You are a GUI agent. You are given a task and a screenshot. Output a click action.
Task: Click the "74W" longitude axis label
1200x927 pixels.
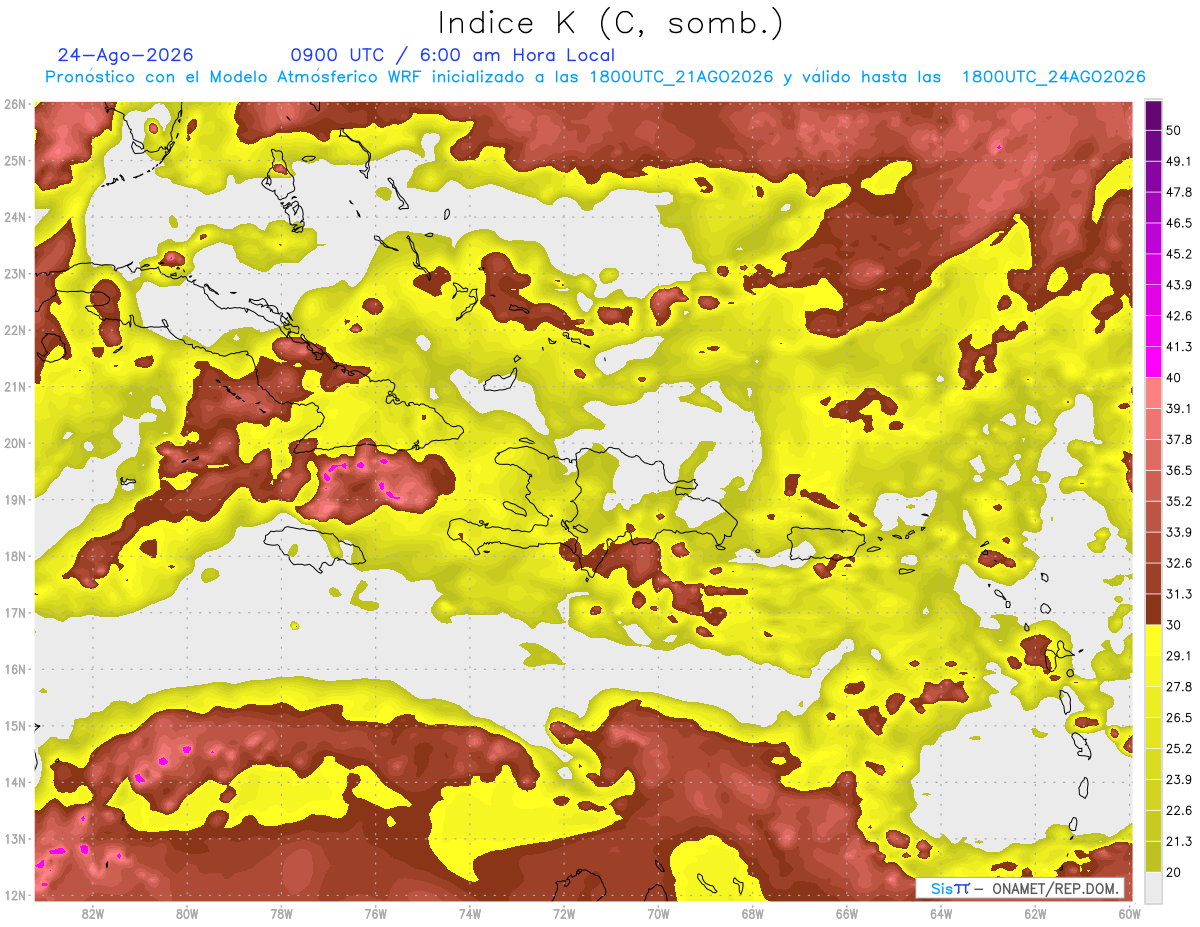470,913
